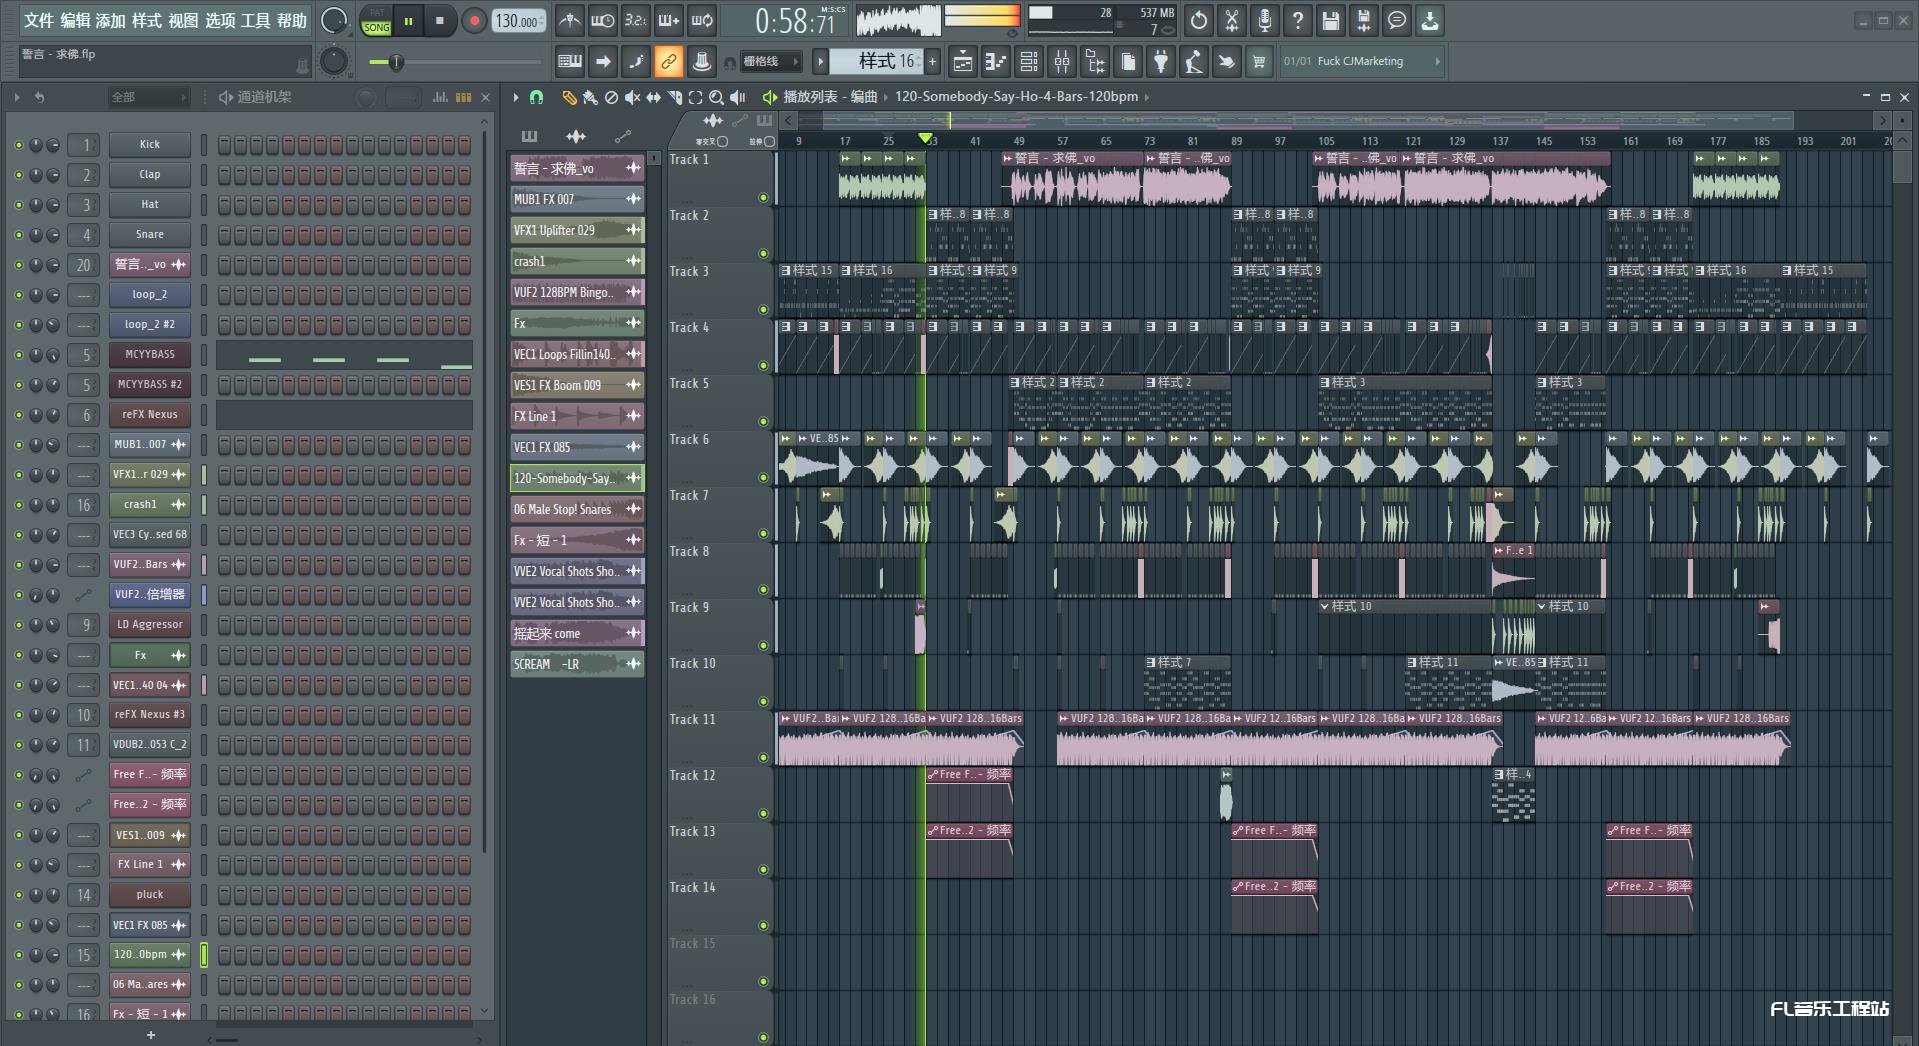Select the zoom magnifier tool in playlist
The height and width of the screenshot is (1046, 1919).
[x=716, y=97]
